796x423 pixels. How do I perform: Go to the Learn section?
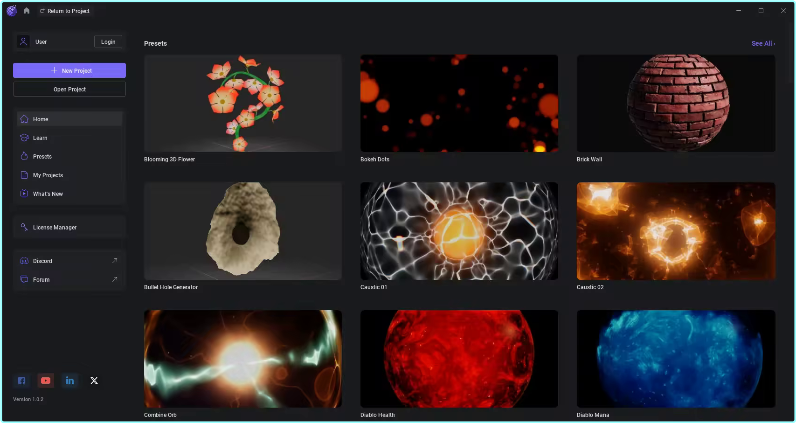(x=70, y=138)
